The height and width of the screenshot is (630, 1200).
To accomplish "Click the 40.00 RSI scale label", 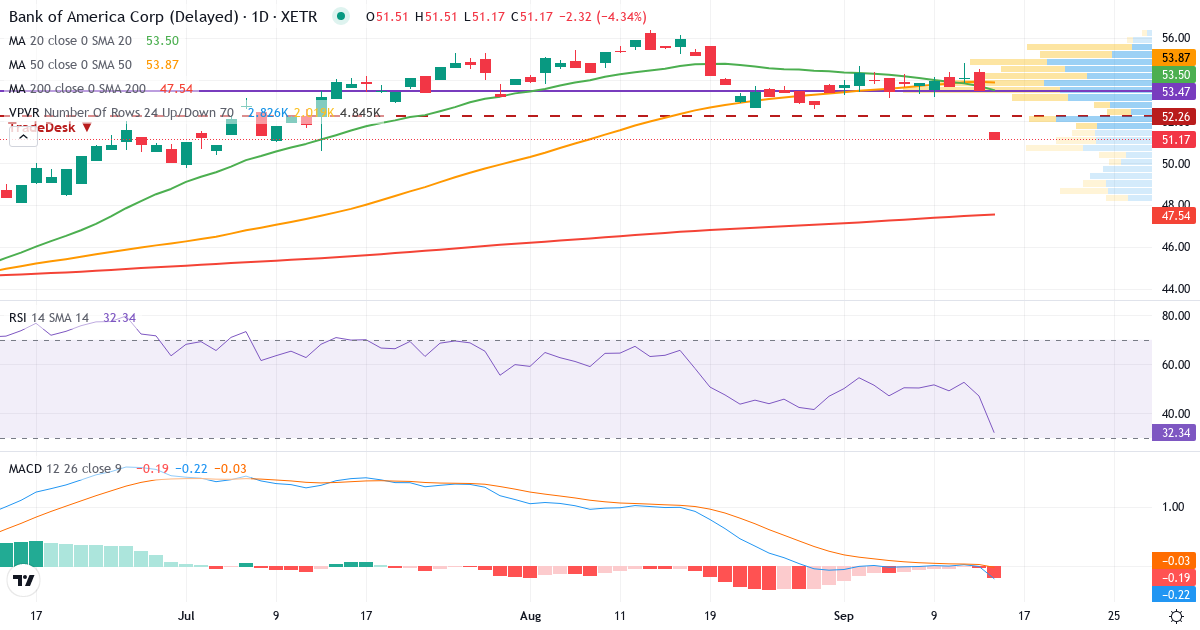I will 1177,413.
